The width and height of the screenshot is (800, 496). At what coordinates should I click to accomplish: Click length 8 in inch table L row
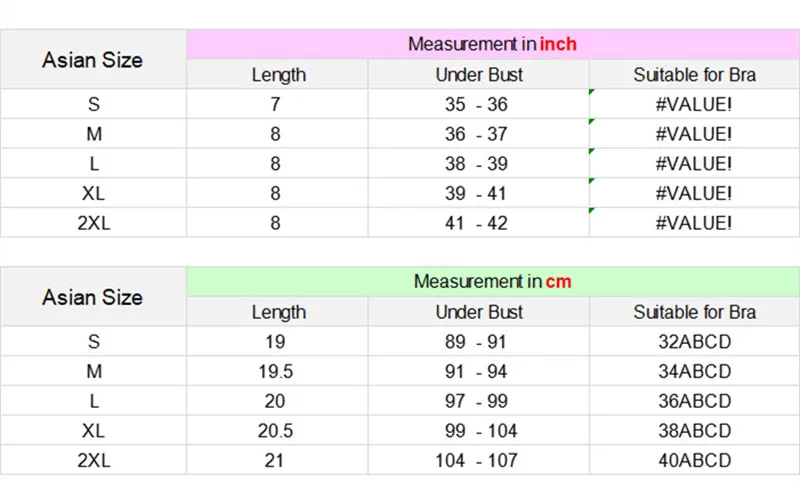click(278, 163)
